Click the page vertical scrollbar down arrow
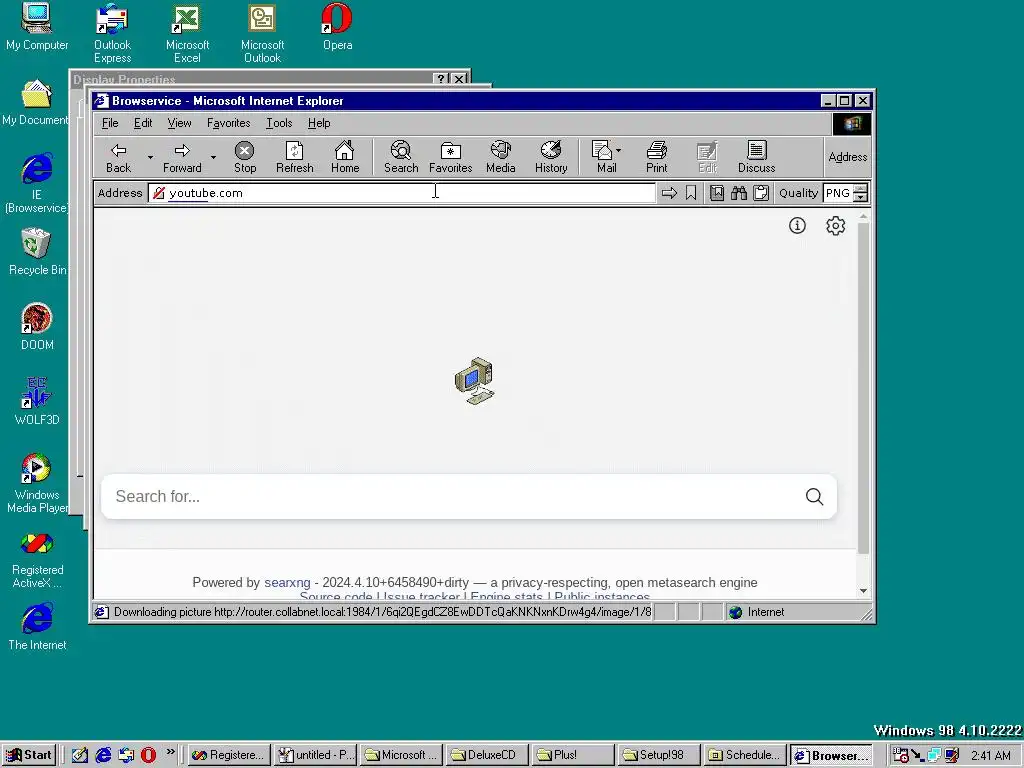Viewport: 1024px width, 768px height. coord(863,590)
